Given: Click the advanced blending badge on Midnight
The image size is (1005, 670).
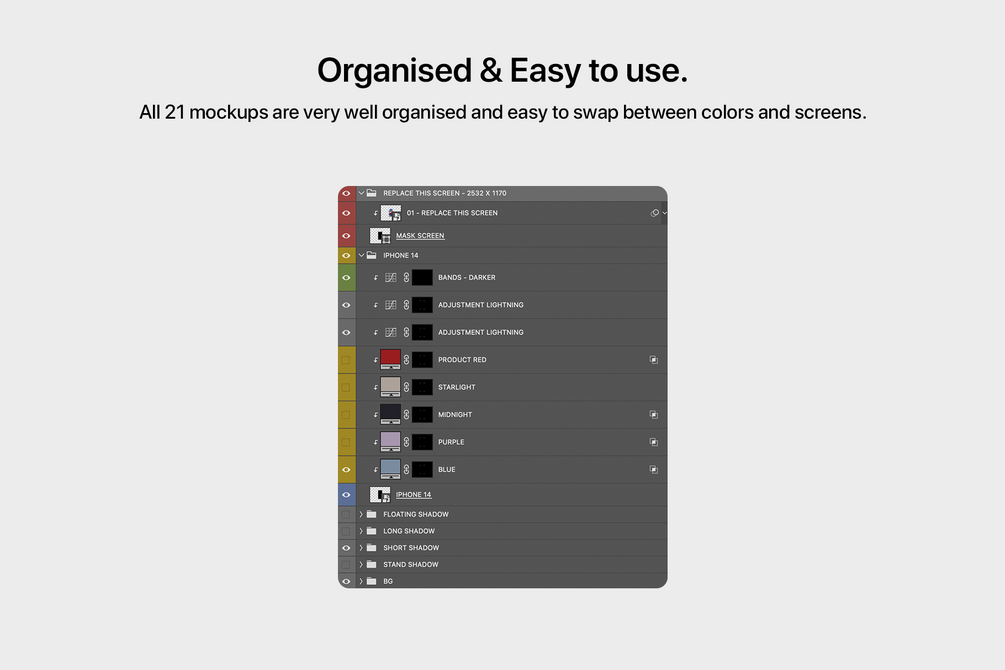Looking at the screenshot, I should (x=654, y=415).
